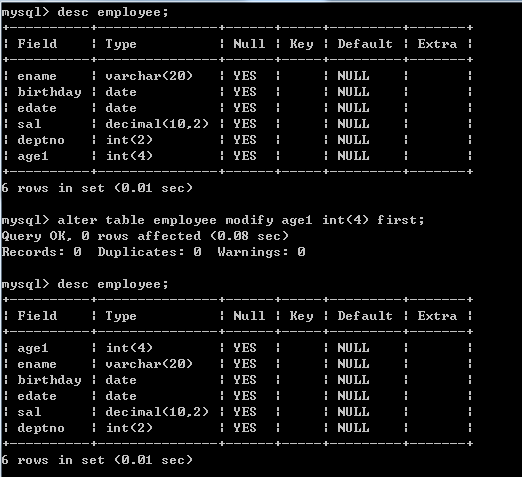Click the 'Default' header of second table
Image resolution: width=522 pixels, height=477 pixels.
point(365,316)
